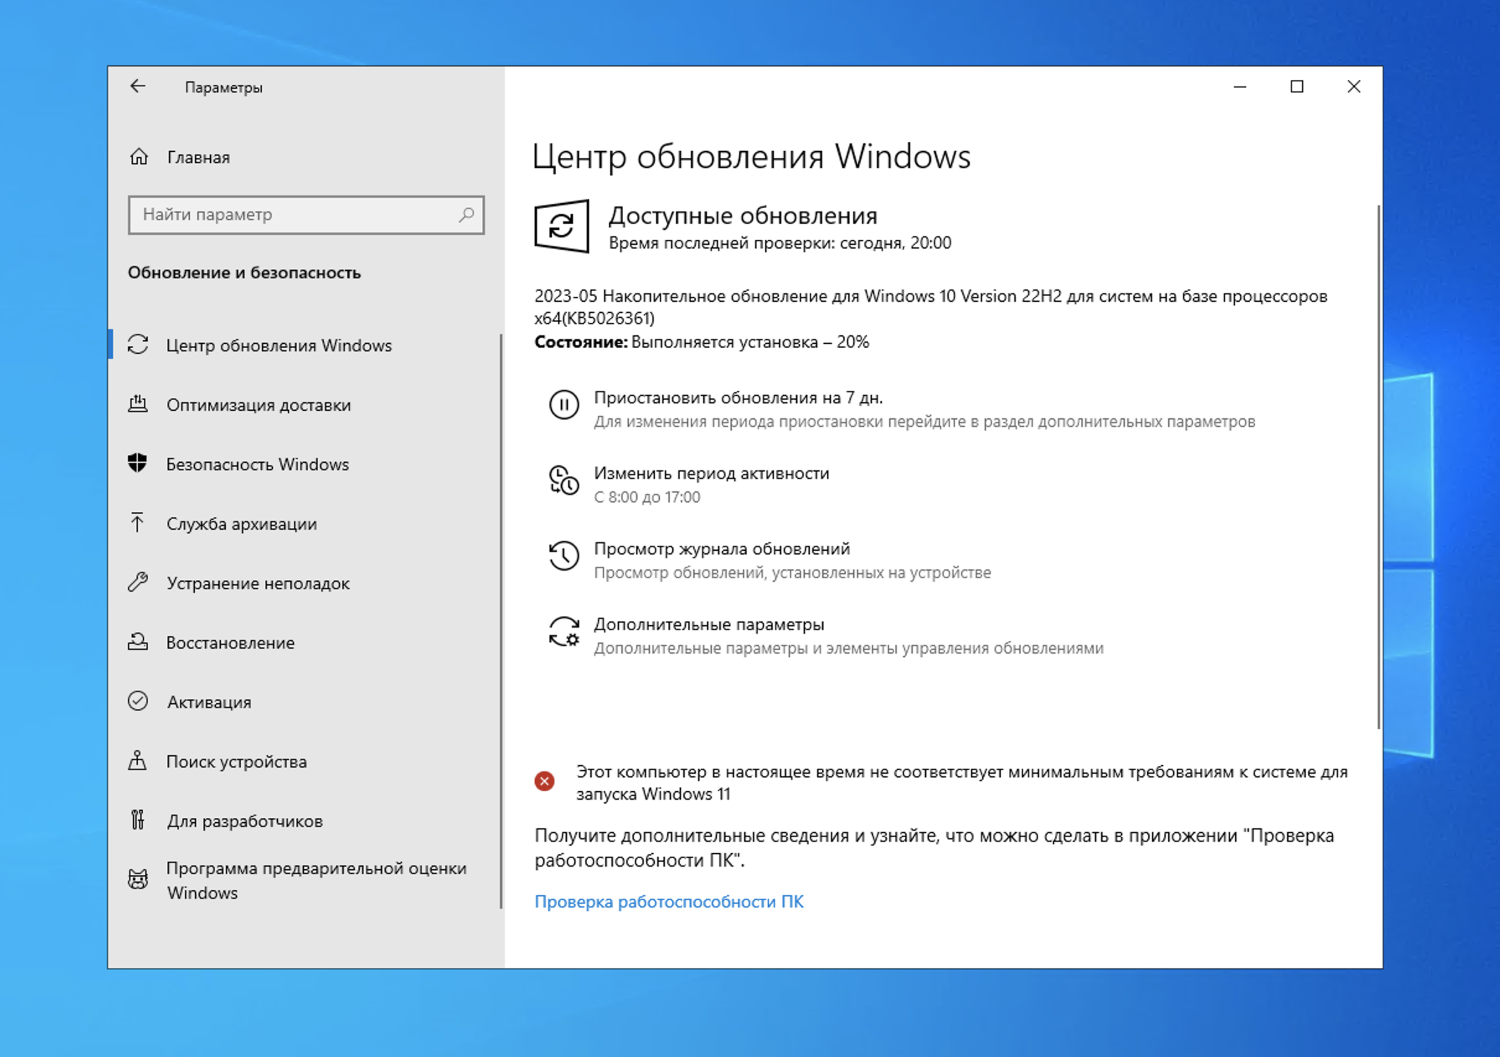Image resolution: width=1500 pixels, height=1057 pixels.
Task: Click the Для разработчиков tools icon
Action: coord(138,820)
